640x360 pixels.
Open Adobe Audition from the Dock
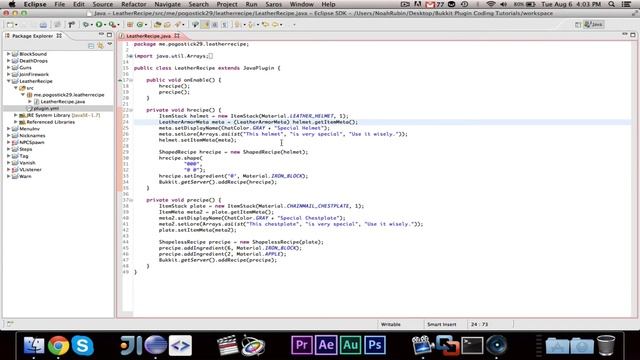350,345
